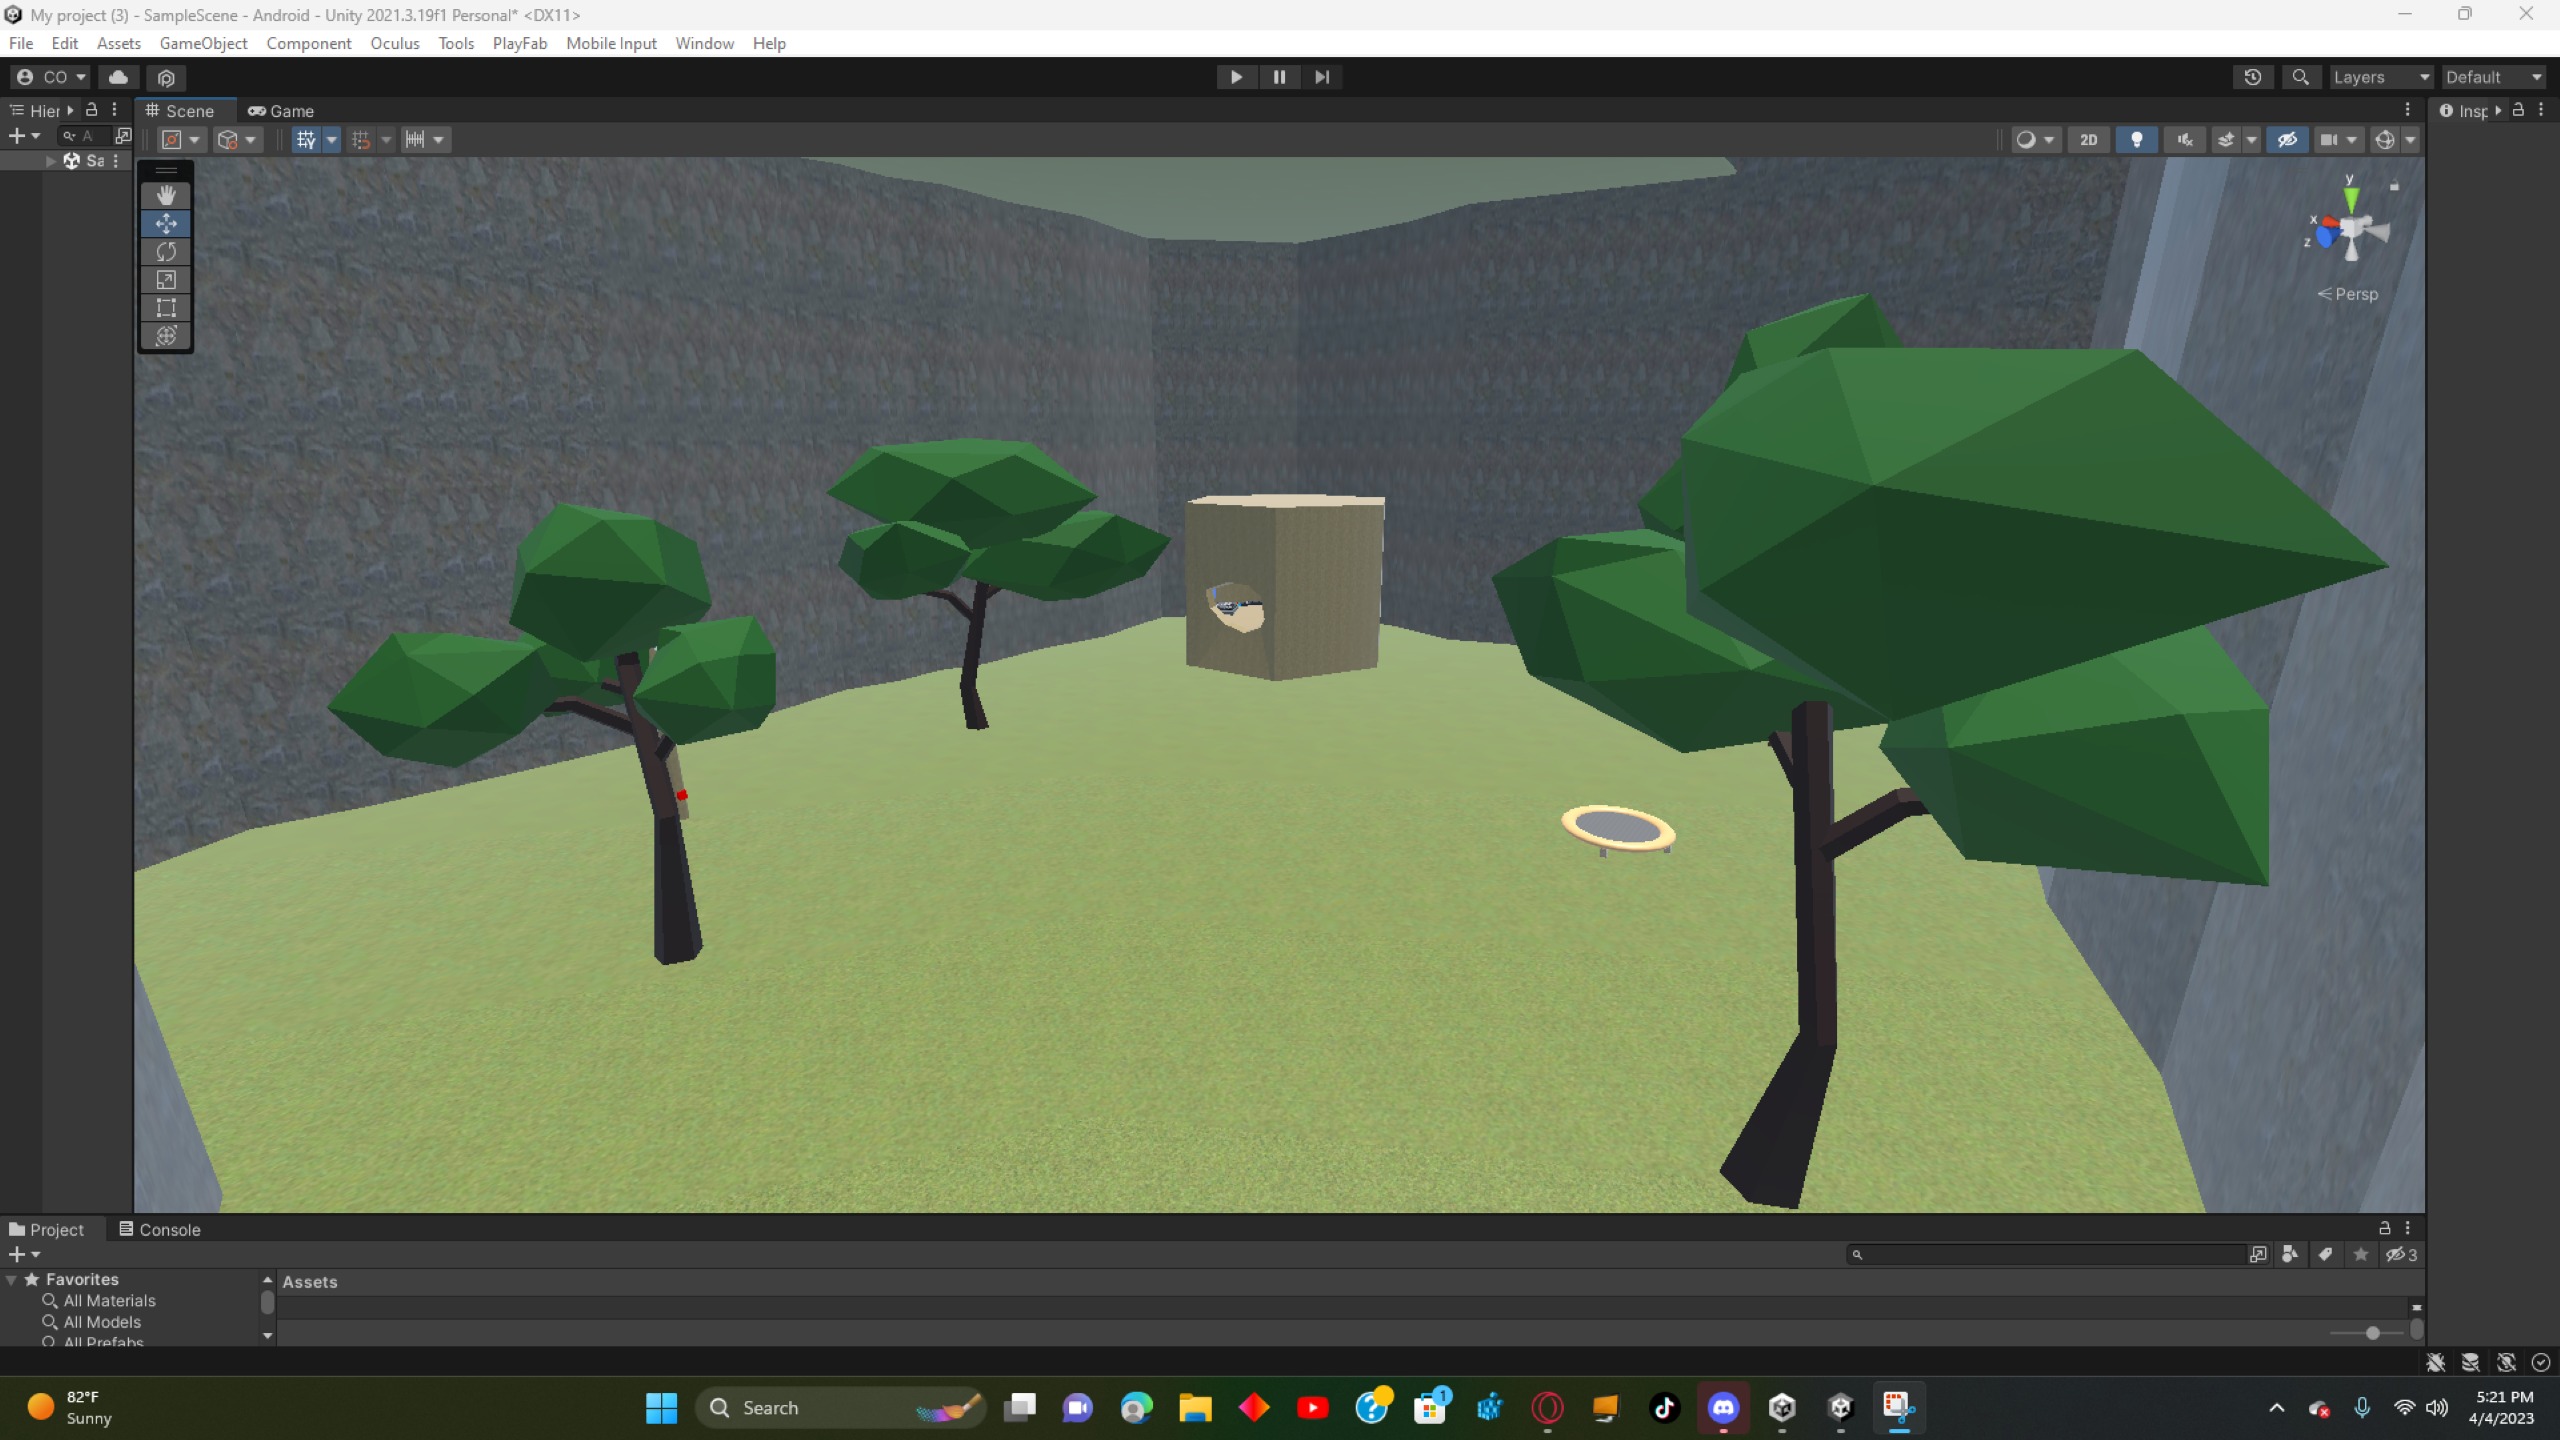Select the Rotate tool
2560x1440 pixels.
(166, 252)
